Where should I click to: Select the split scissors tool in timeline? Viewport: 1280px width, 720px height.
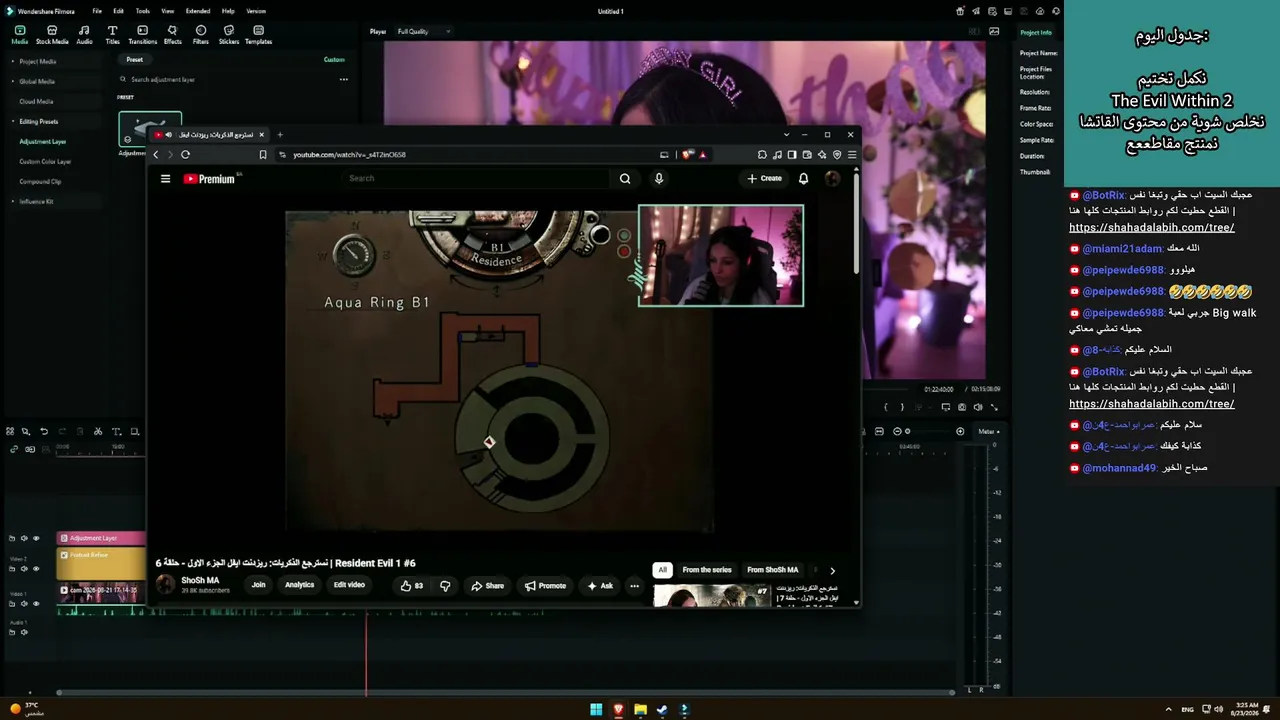point(98,432)
